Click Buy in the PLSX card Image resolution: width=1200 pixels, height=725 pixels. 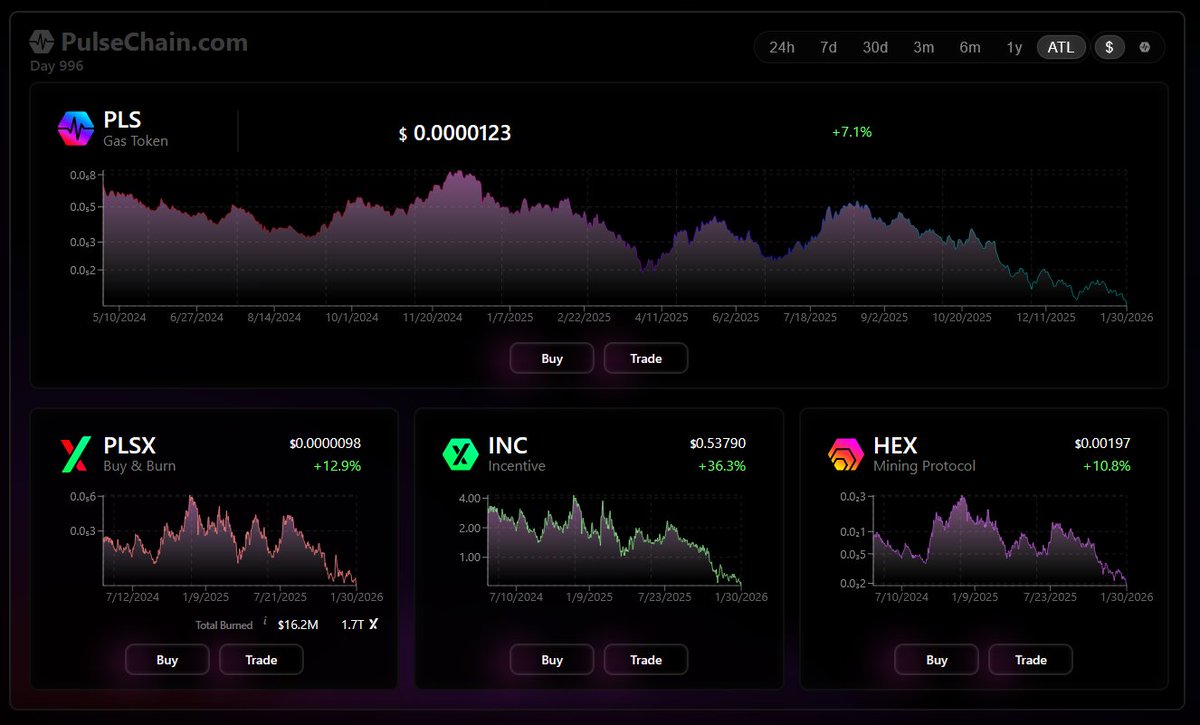(167, 659)
